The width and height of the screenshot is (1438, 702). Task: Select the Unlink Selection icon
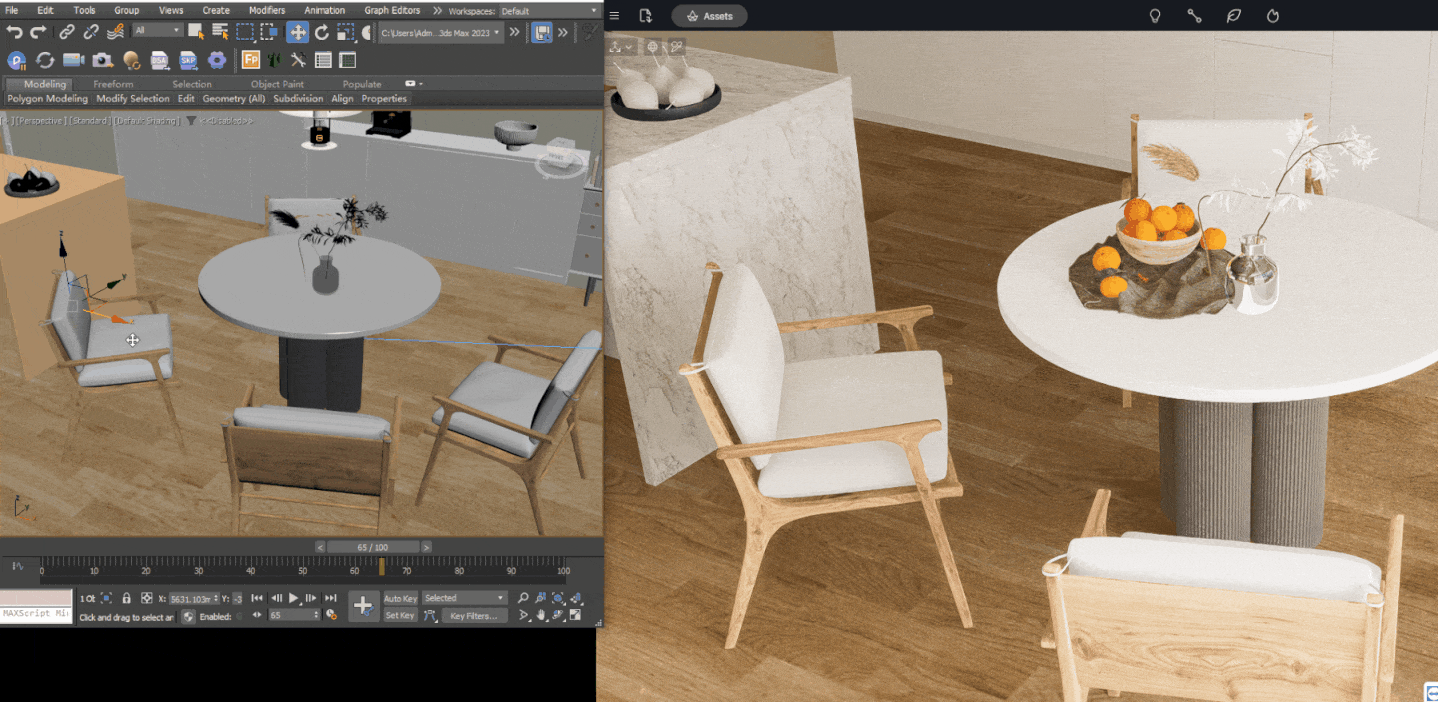(91, 32)
